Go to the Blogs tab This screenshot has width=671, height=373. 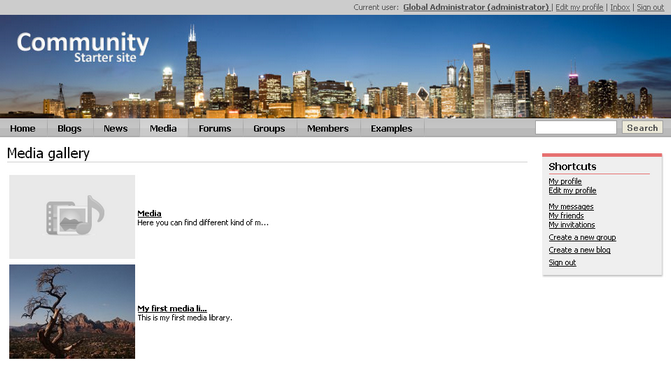tap(69, 128)
